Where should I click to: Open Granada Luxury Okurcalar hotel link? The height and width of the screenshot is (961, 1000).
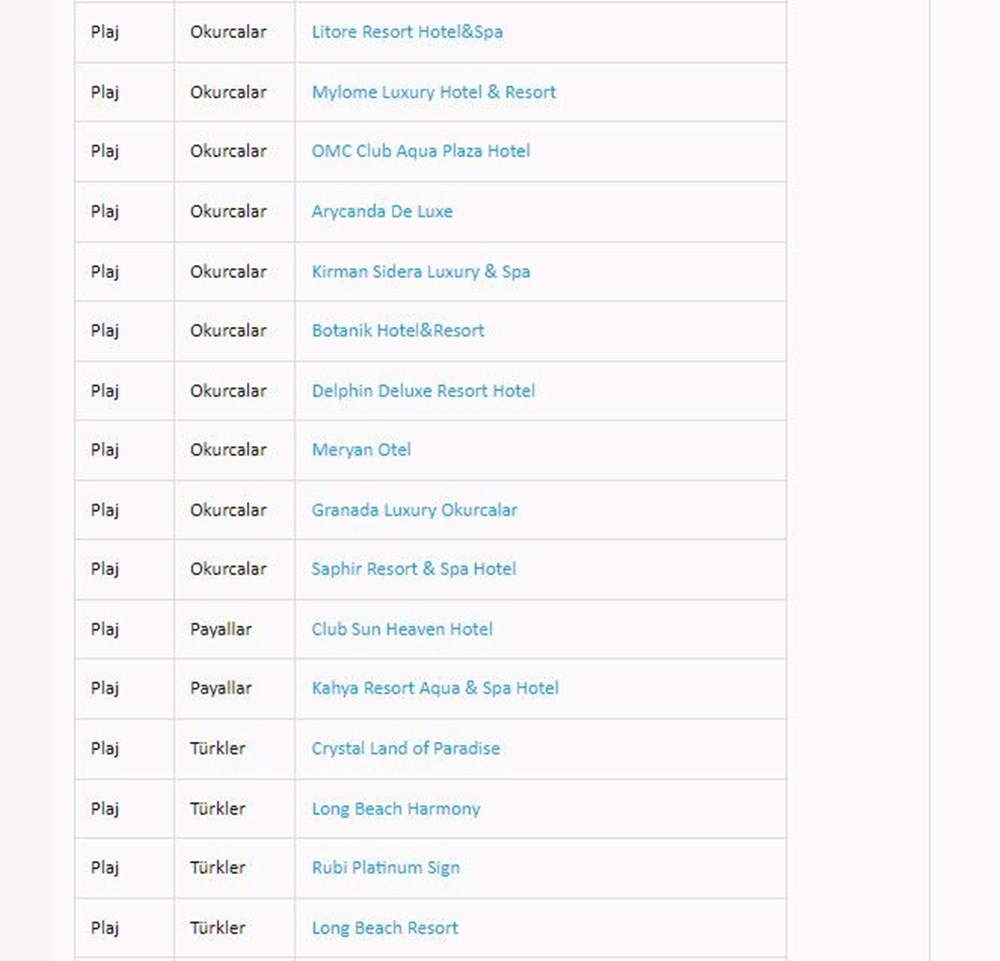[414, 509]
